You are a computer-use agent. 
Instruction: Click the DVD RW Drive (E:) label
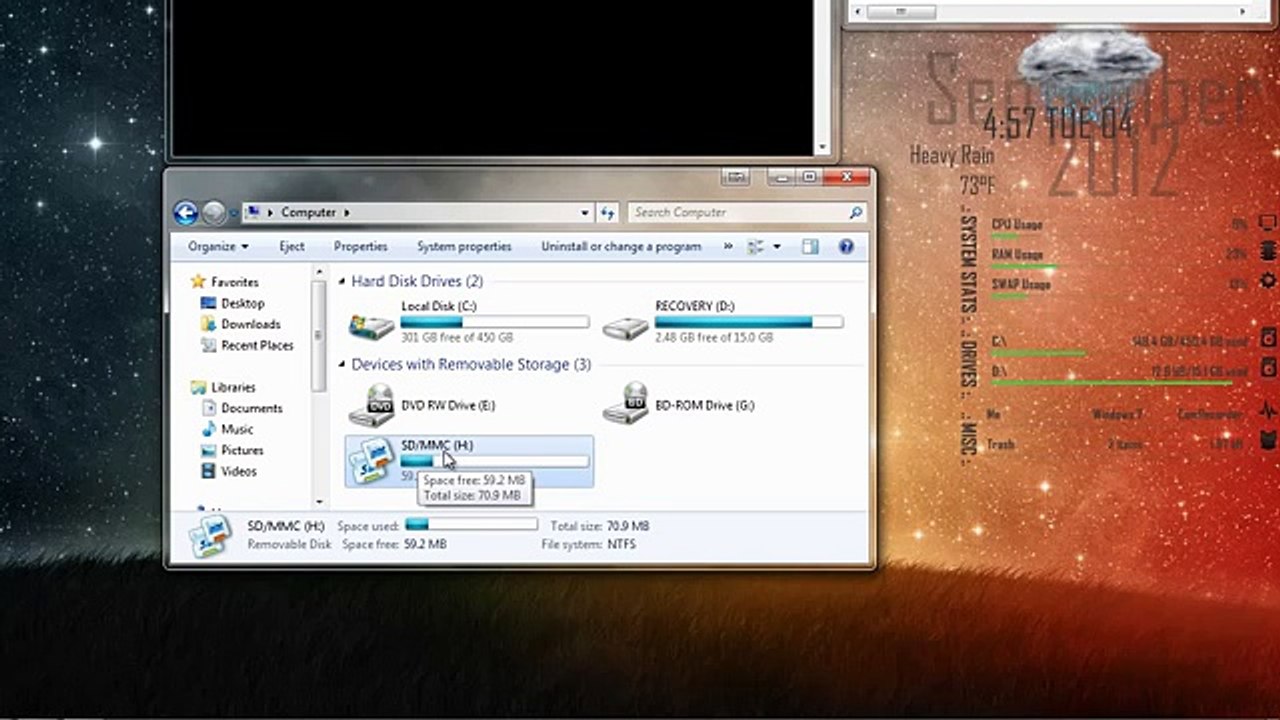pos(448,405)
